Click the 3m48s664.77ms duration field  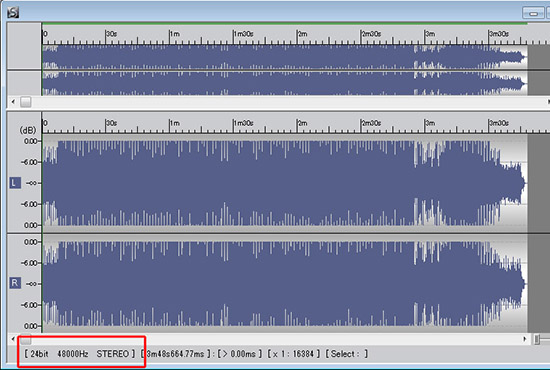(175, 354)
